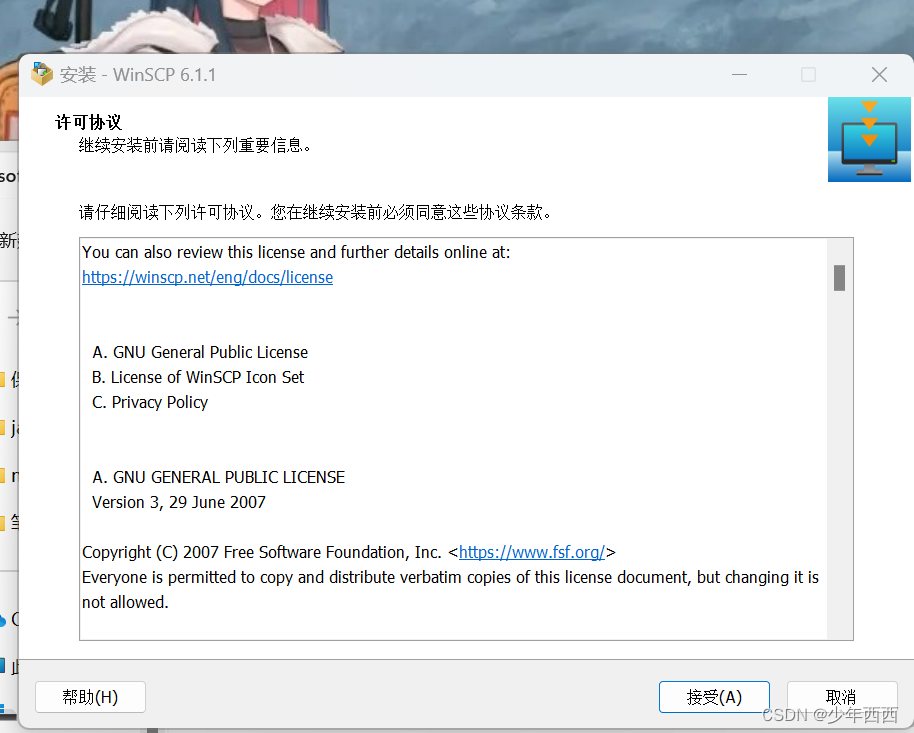Click the 'A. GNU General Public License' line

click(200, 352)
